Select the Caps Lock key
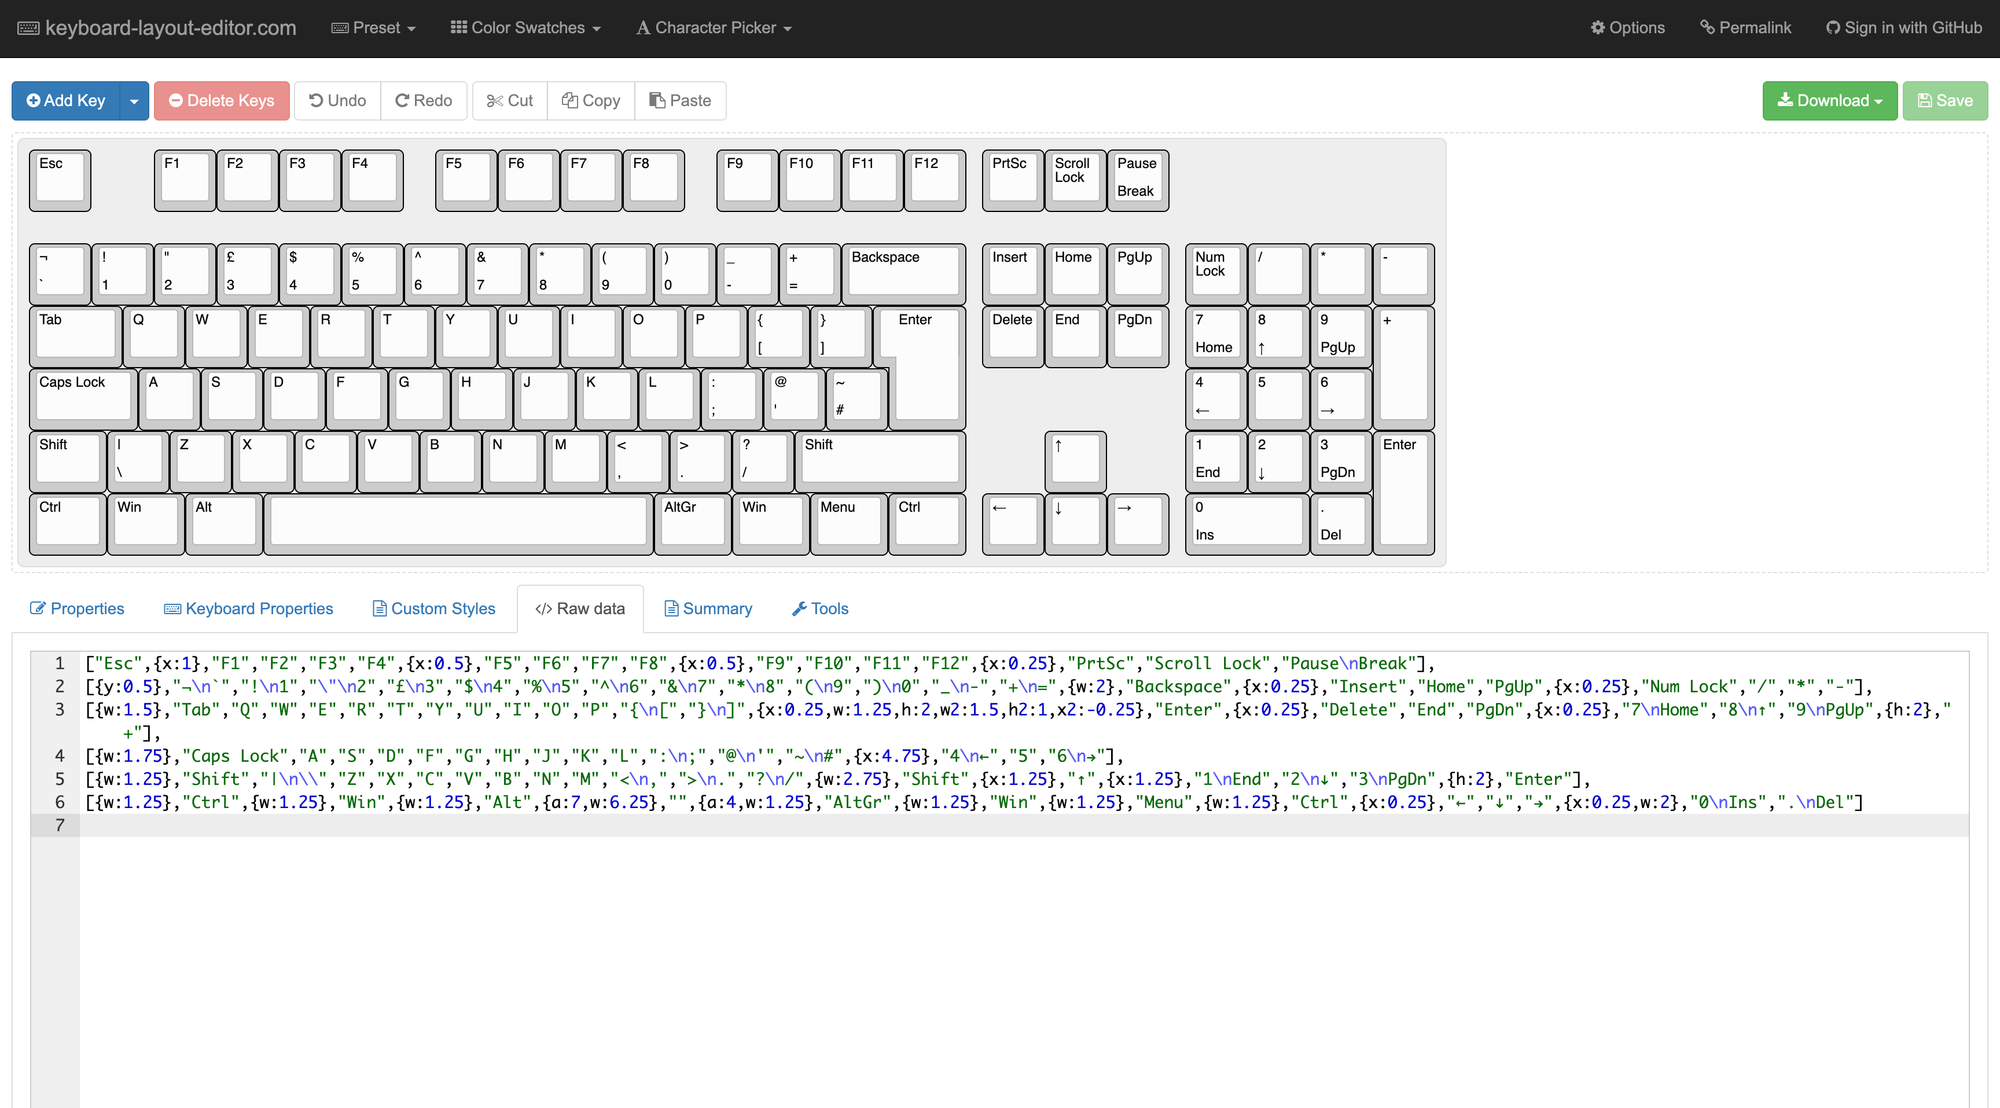2000x1108 pixels. point(82,397)
